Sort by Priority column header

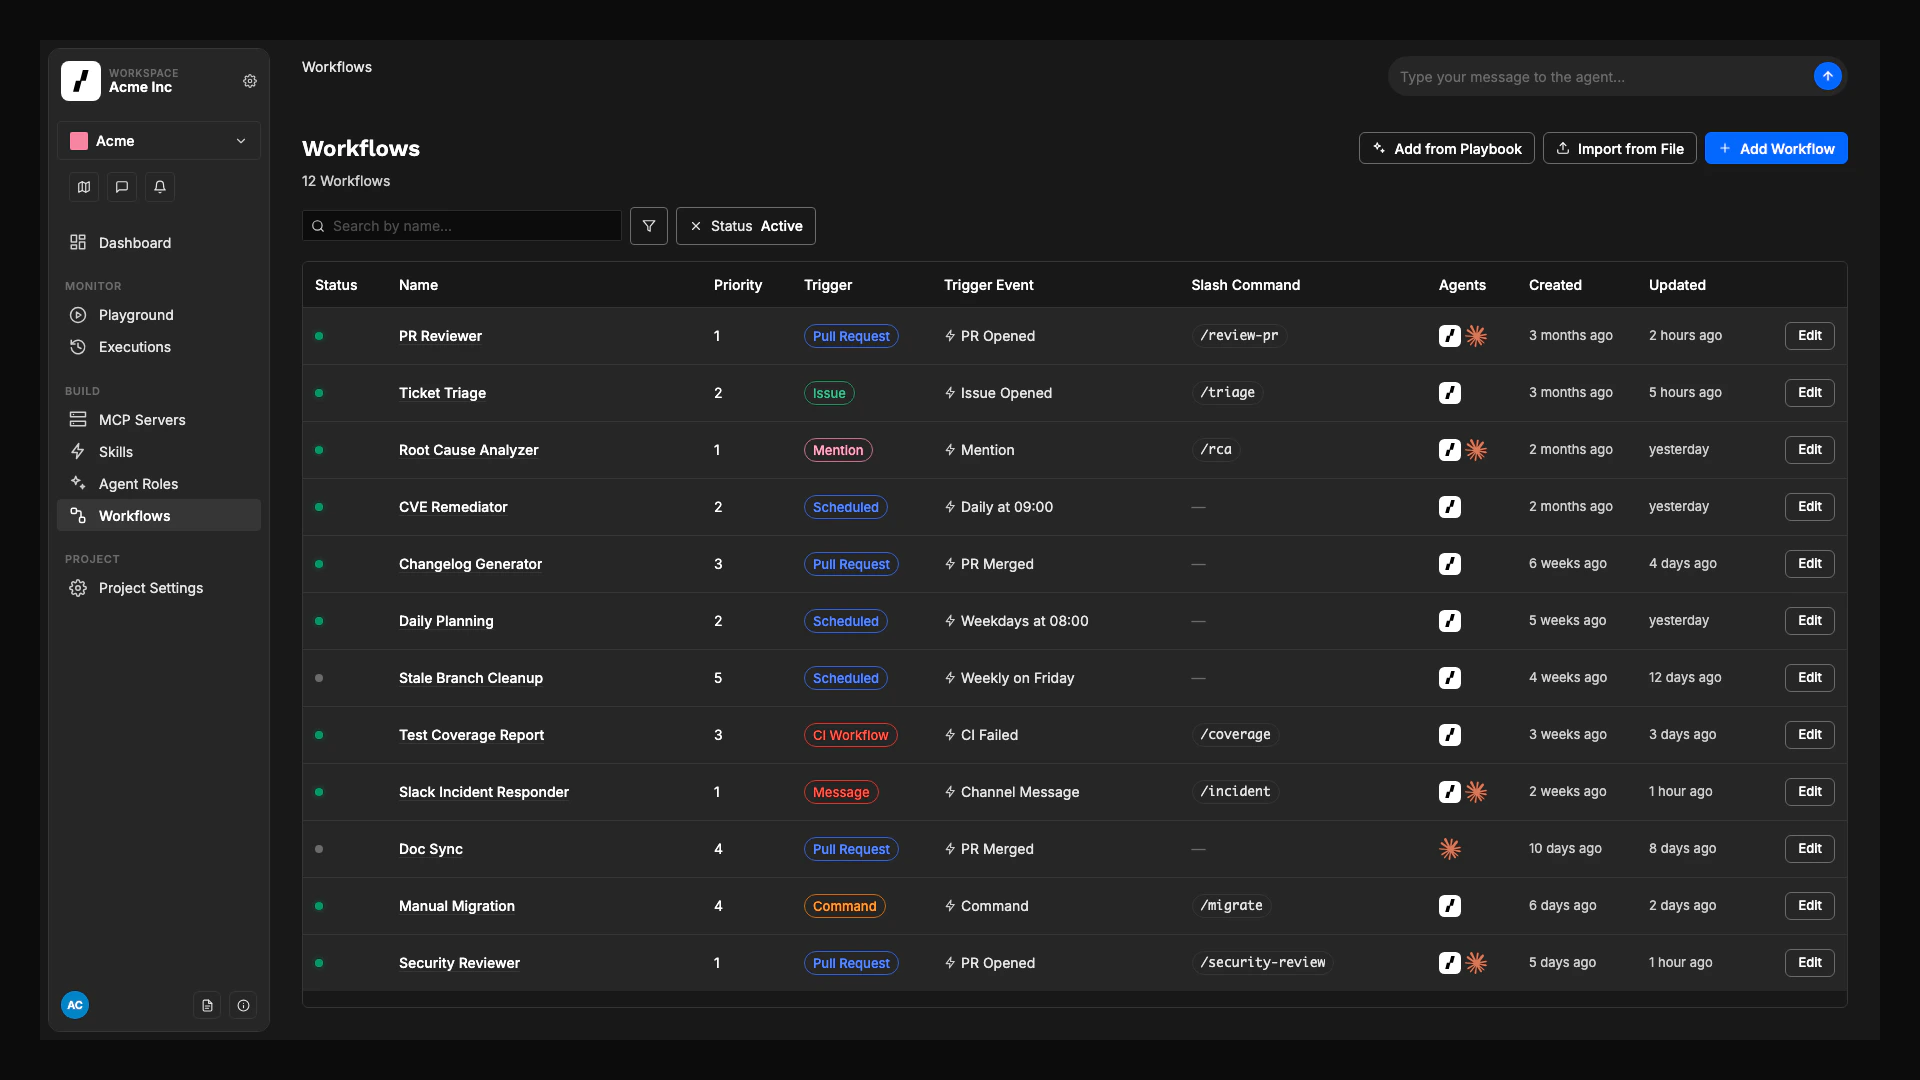click(x=737, y=285)
